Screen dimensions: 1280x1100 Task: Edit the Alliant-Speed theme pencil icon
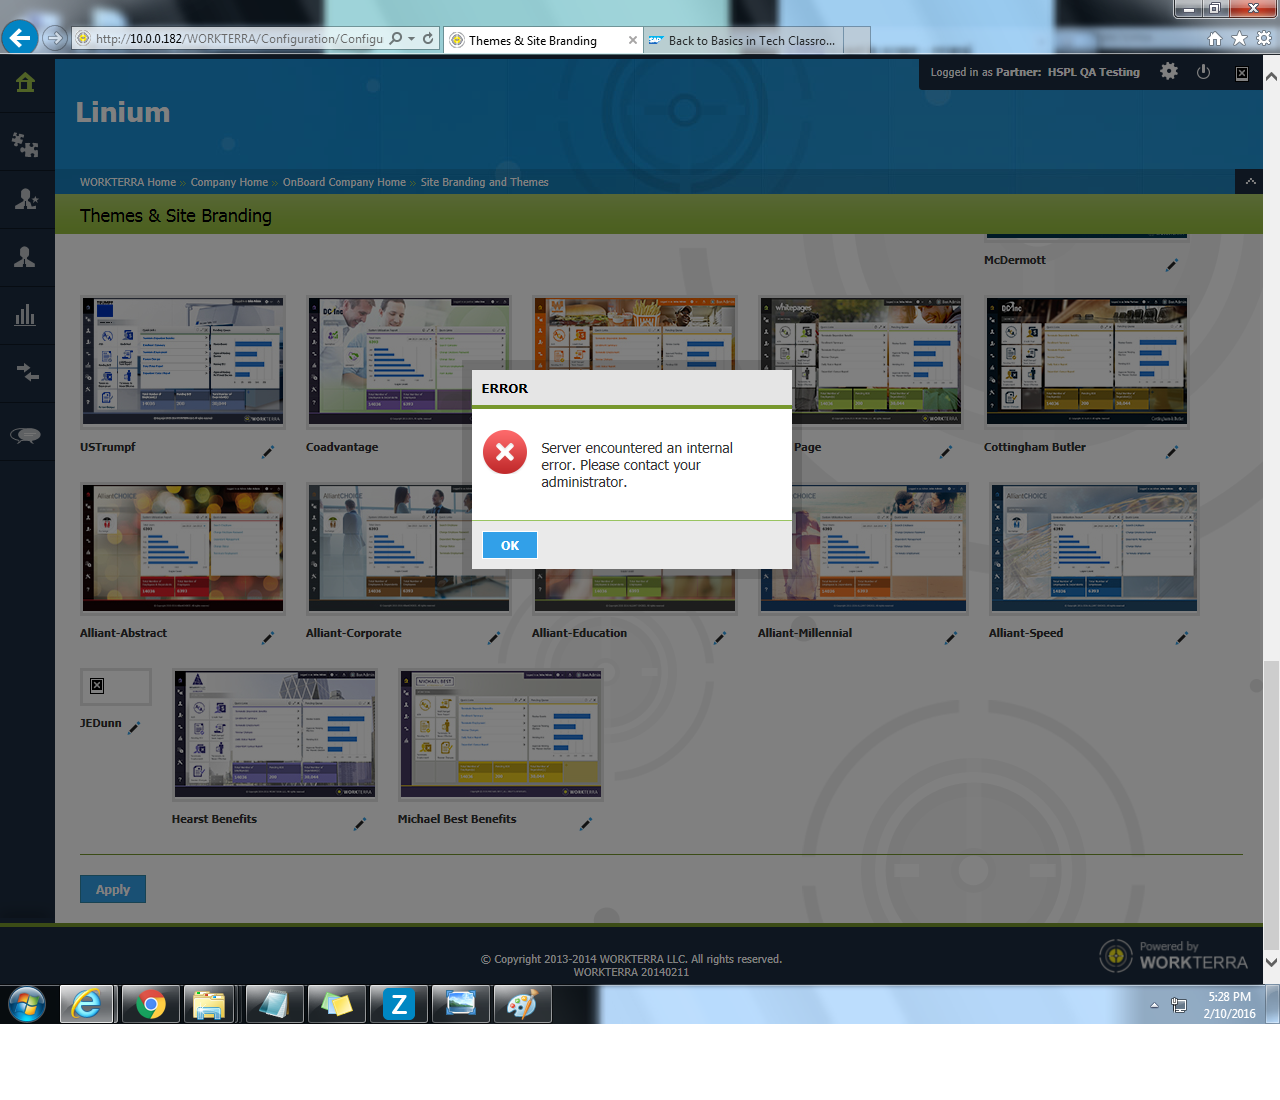tap(1181, 638)
